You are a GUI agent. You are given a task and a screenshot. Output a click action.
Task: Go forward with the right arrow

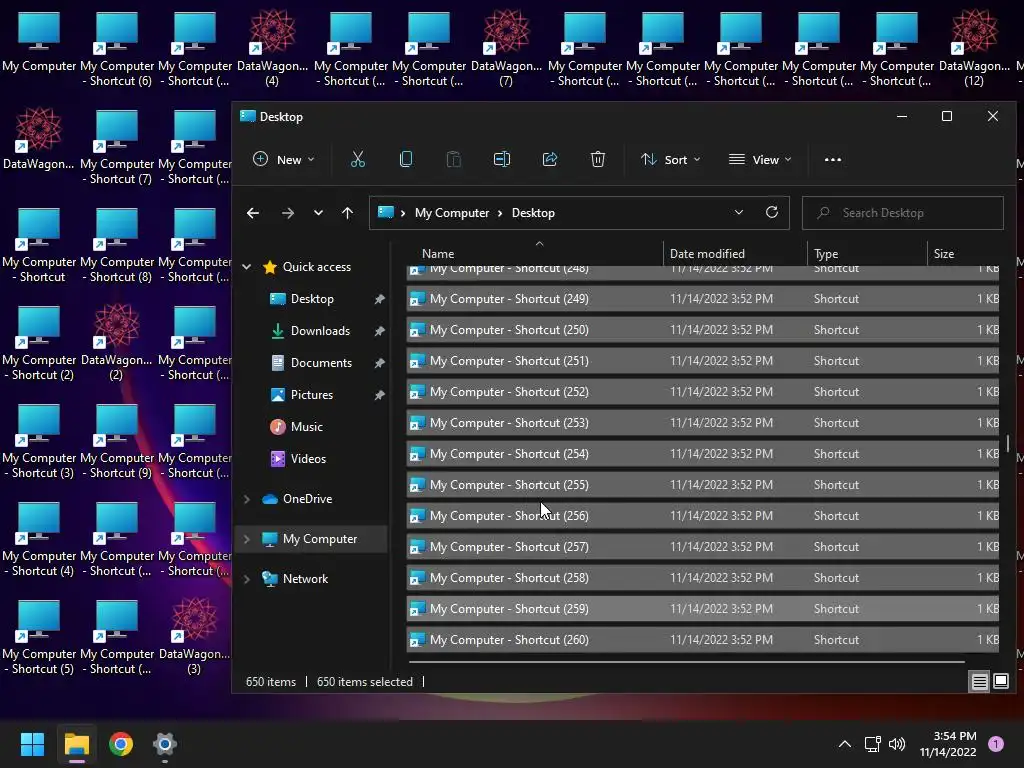pyautogui.click(x=287, y=213)
